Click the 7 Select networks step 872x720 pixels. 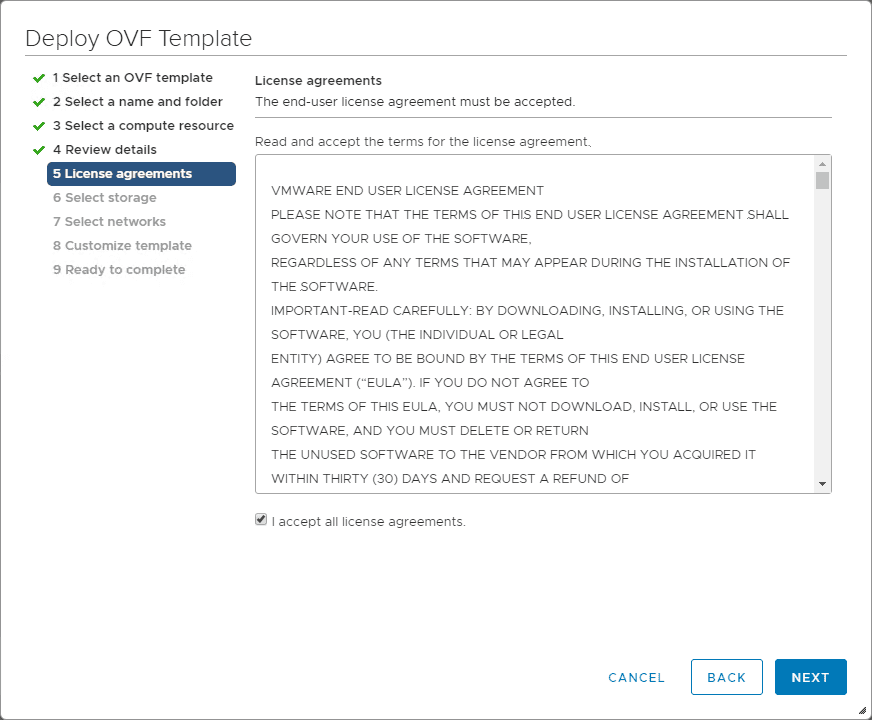[x=109, y=222]
